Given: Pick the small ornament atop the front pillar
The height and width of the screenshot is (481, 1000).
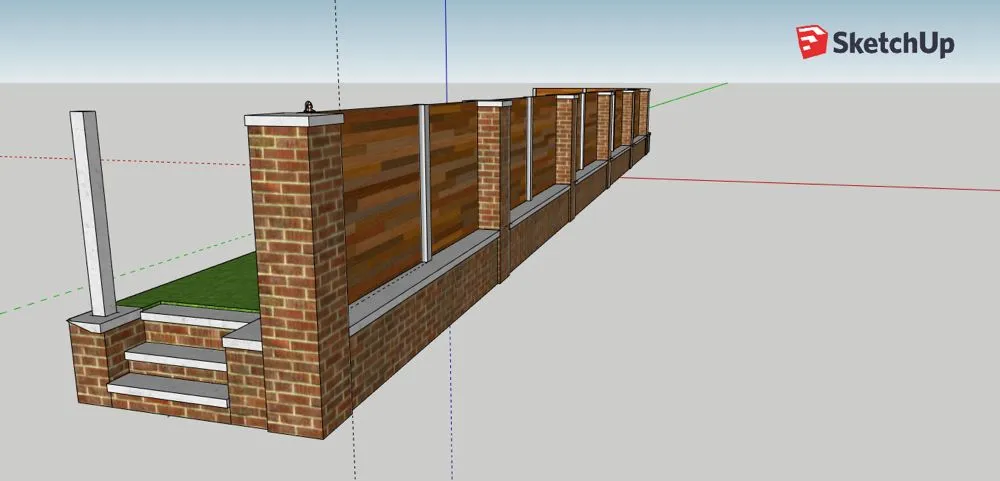Looking at the screenshot, I should pos(309,107).
